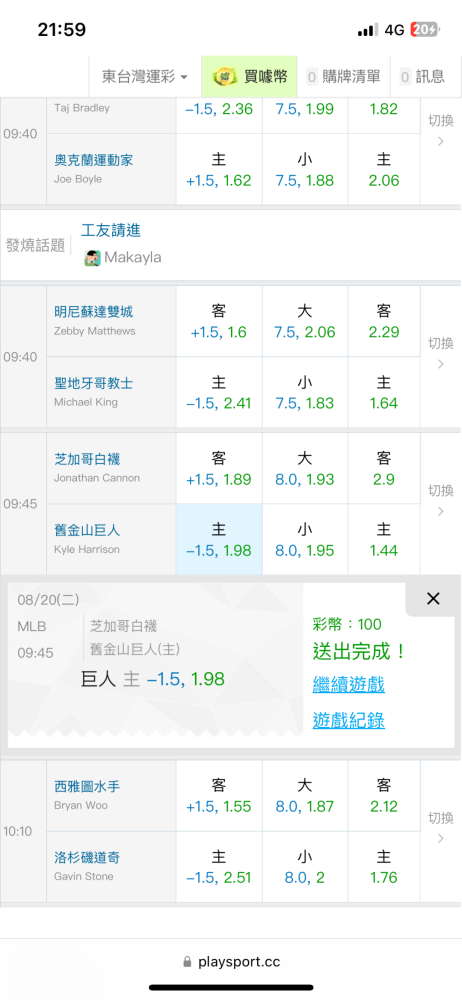Select 客 2.12 moneyline for 西雅圖水手

pyautogui.click(x=384, y=795)
